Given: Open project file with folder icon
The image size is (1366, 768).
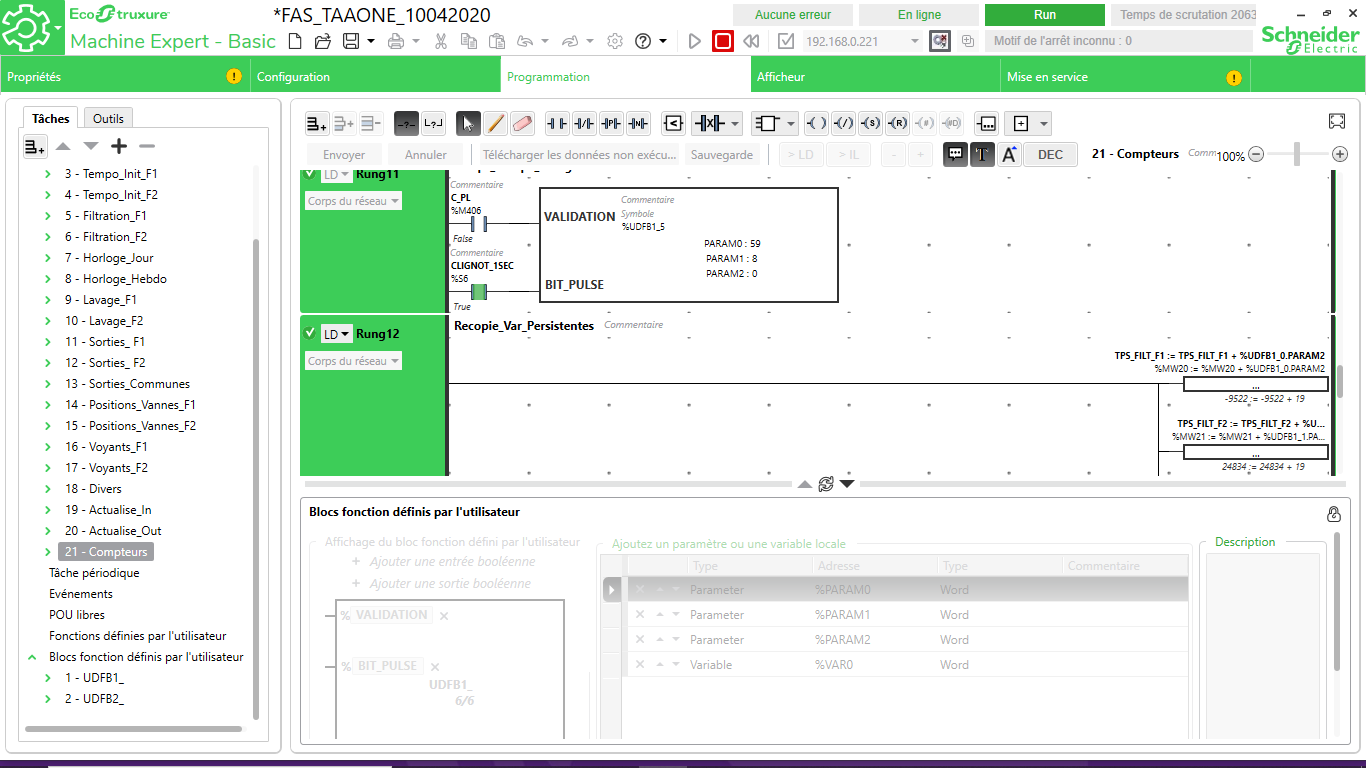Looking at the screenshot, I should point(322,41).
